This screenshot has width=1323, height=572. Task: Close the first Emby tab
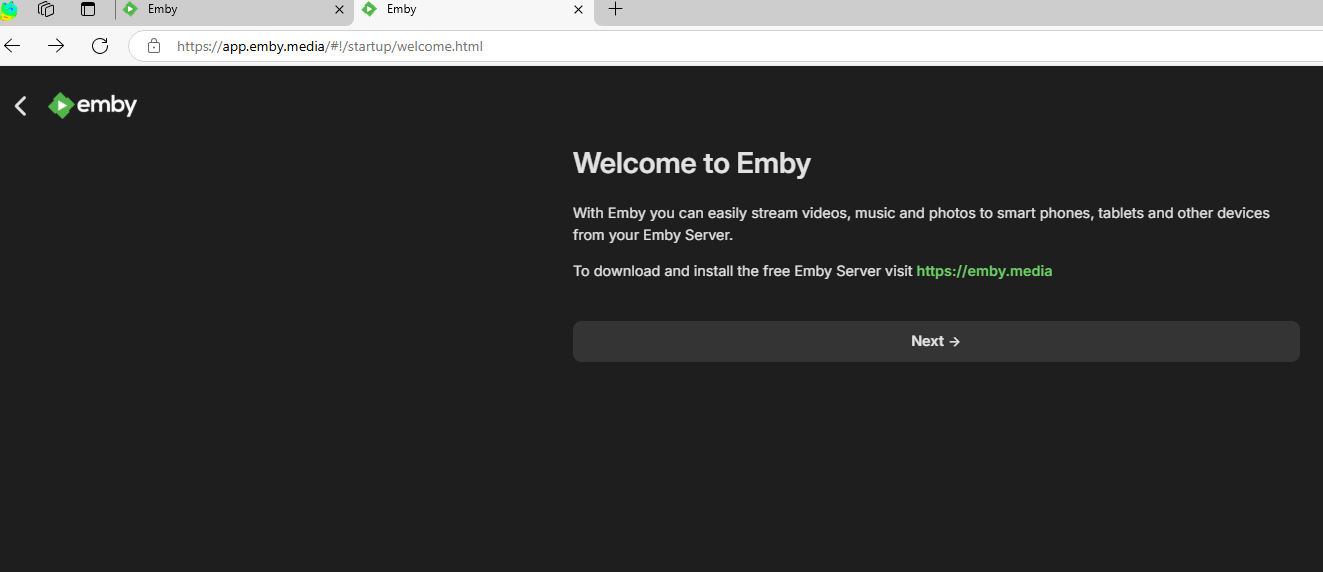pos(339,10)
